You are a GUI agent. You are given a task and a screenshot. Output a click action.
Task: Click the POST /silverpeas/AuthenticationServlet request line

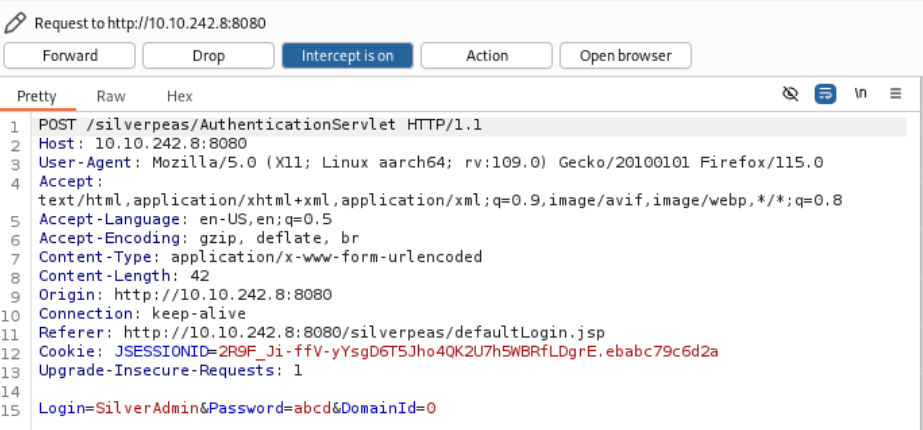pos(260,125)
